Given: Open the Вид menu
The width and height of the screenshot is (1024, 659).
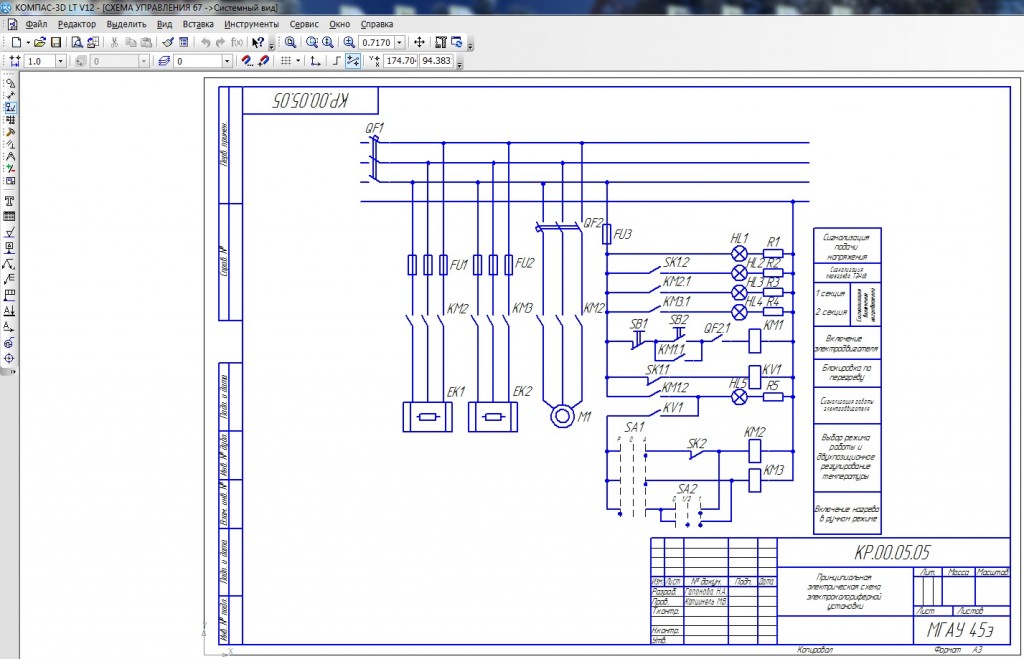Looking at the screenshot, I should (x=165, y=24).
